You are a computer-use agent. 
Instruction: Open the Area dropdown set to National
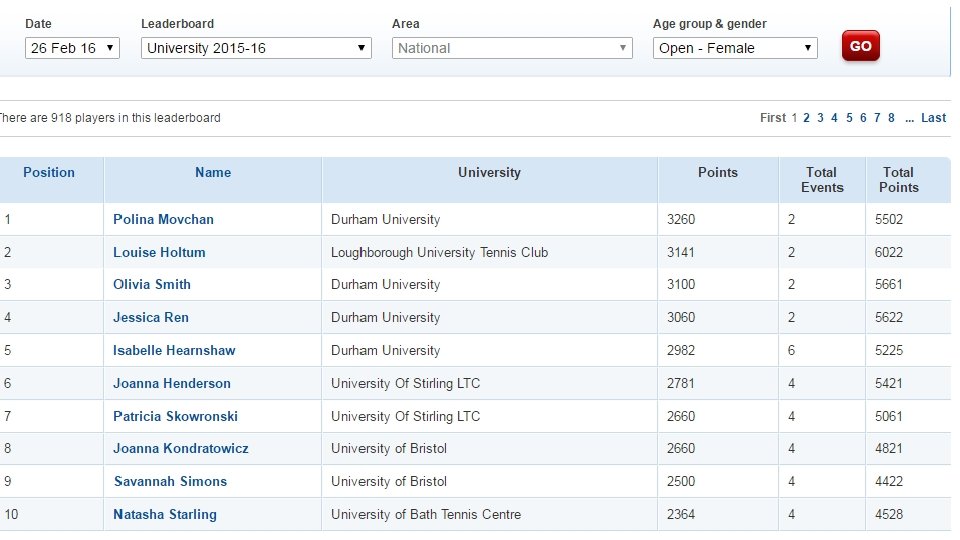tap(512, 48)
